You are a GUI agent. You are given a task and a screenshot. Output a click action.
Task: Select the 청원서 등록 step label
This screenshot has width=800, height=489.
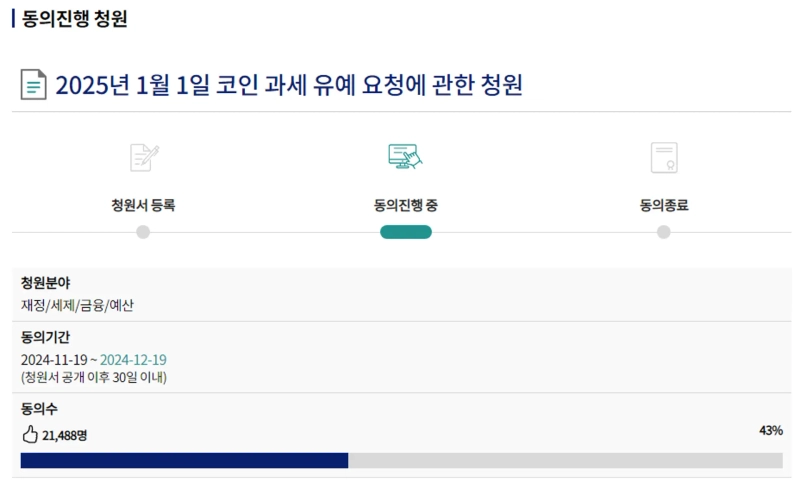(x=143, y=205)
